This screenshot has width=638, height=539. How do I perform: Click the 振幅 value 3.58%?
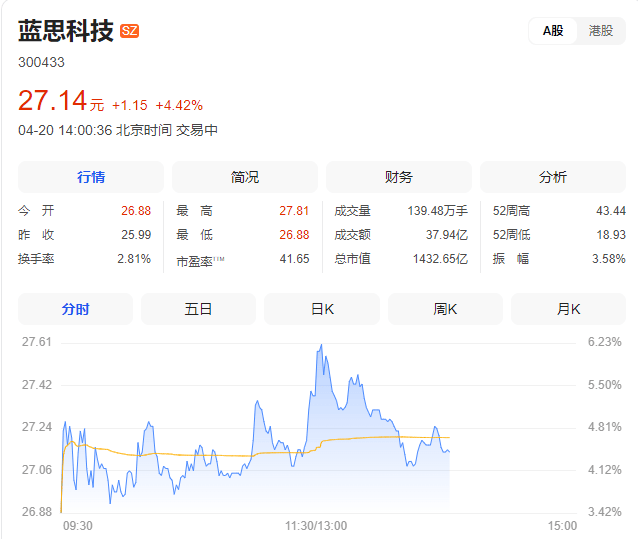coord(609,259)
